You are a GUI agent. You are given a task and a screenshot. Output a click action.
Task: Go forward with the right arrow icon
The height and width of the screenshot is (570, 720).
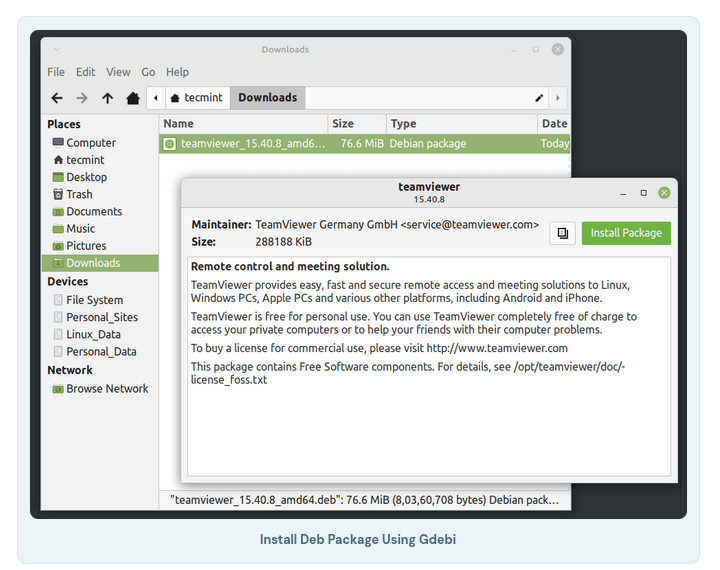click(x=82, y=98)
